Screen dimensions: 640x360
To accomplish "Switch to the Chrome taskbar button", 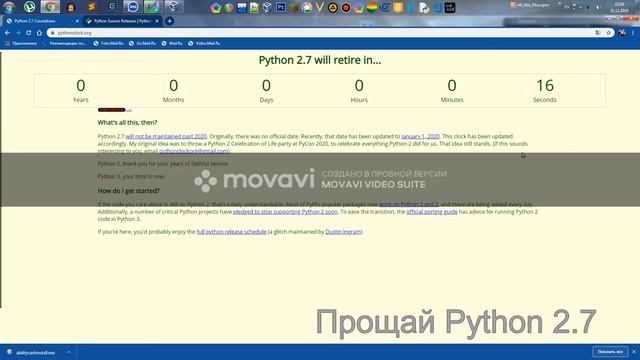I will (50, 7).
